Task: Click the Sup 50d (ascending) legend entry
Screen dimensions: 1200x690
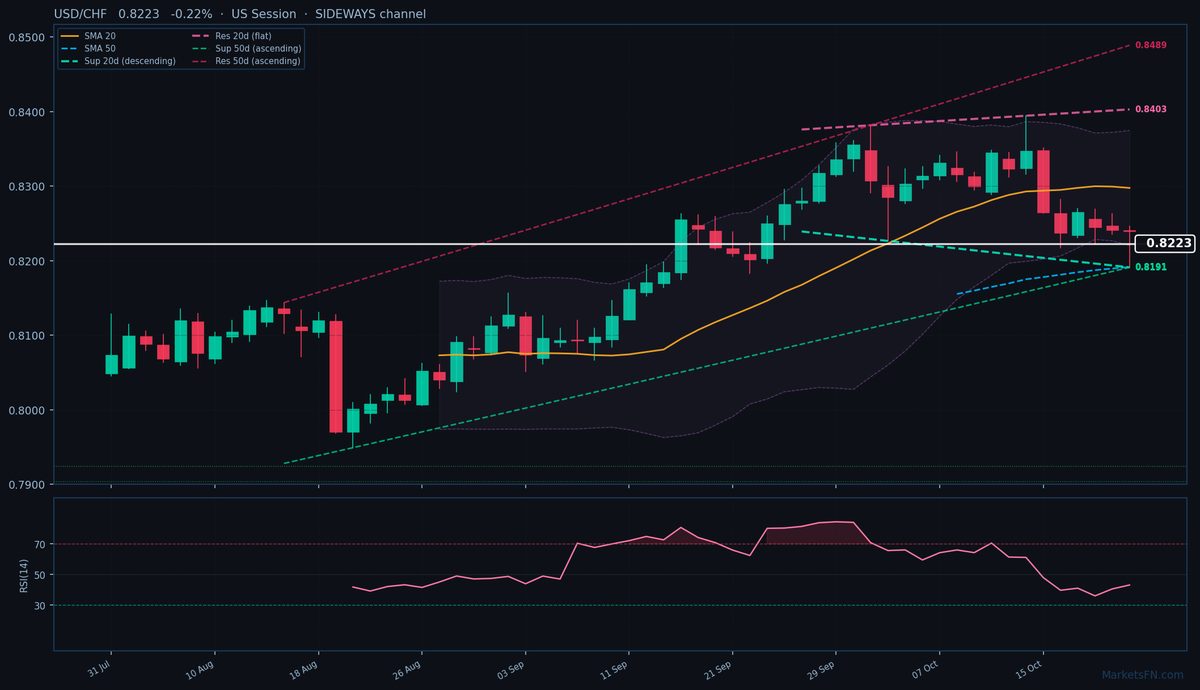Action: 245,48
